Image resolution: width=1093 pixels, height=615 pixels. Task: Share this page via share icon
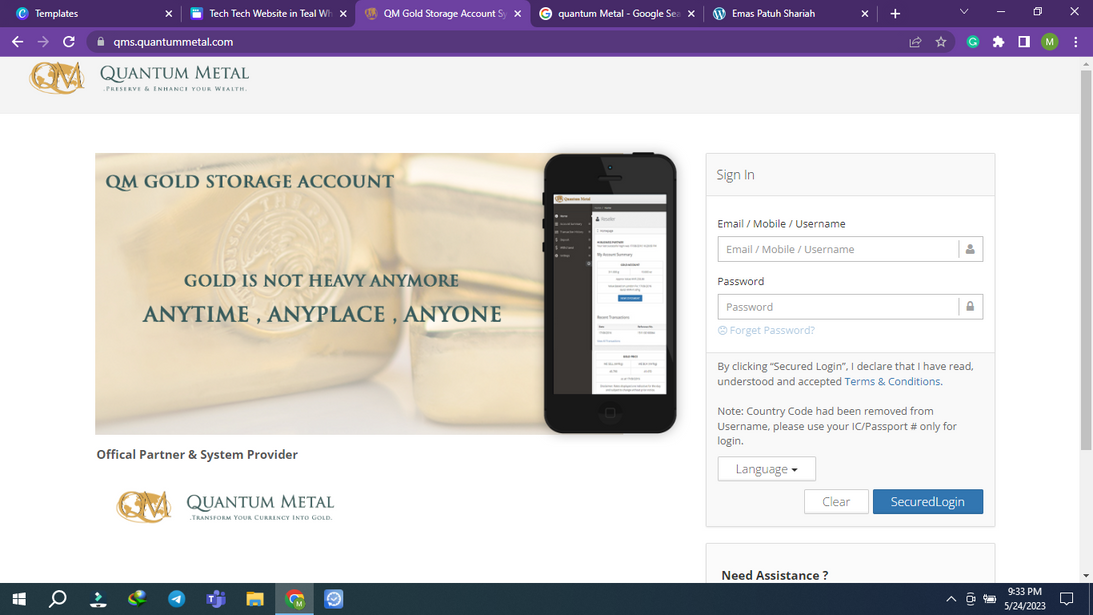coord(915,42)
